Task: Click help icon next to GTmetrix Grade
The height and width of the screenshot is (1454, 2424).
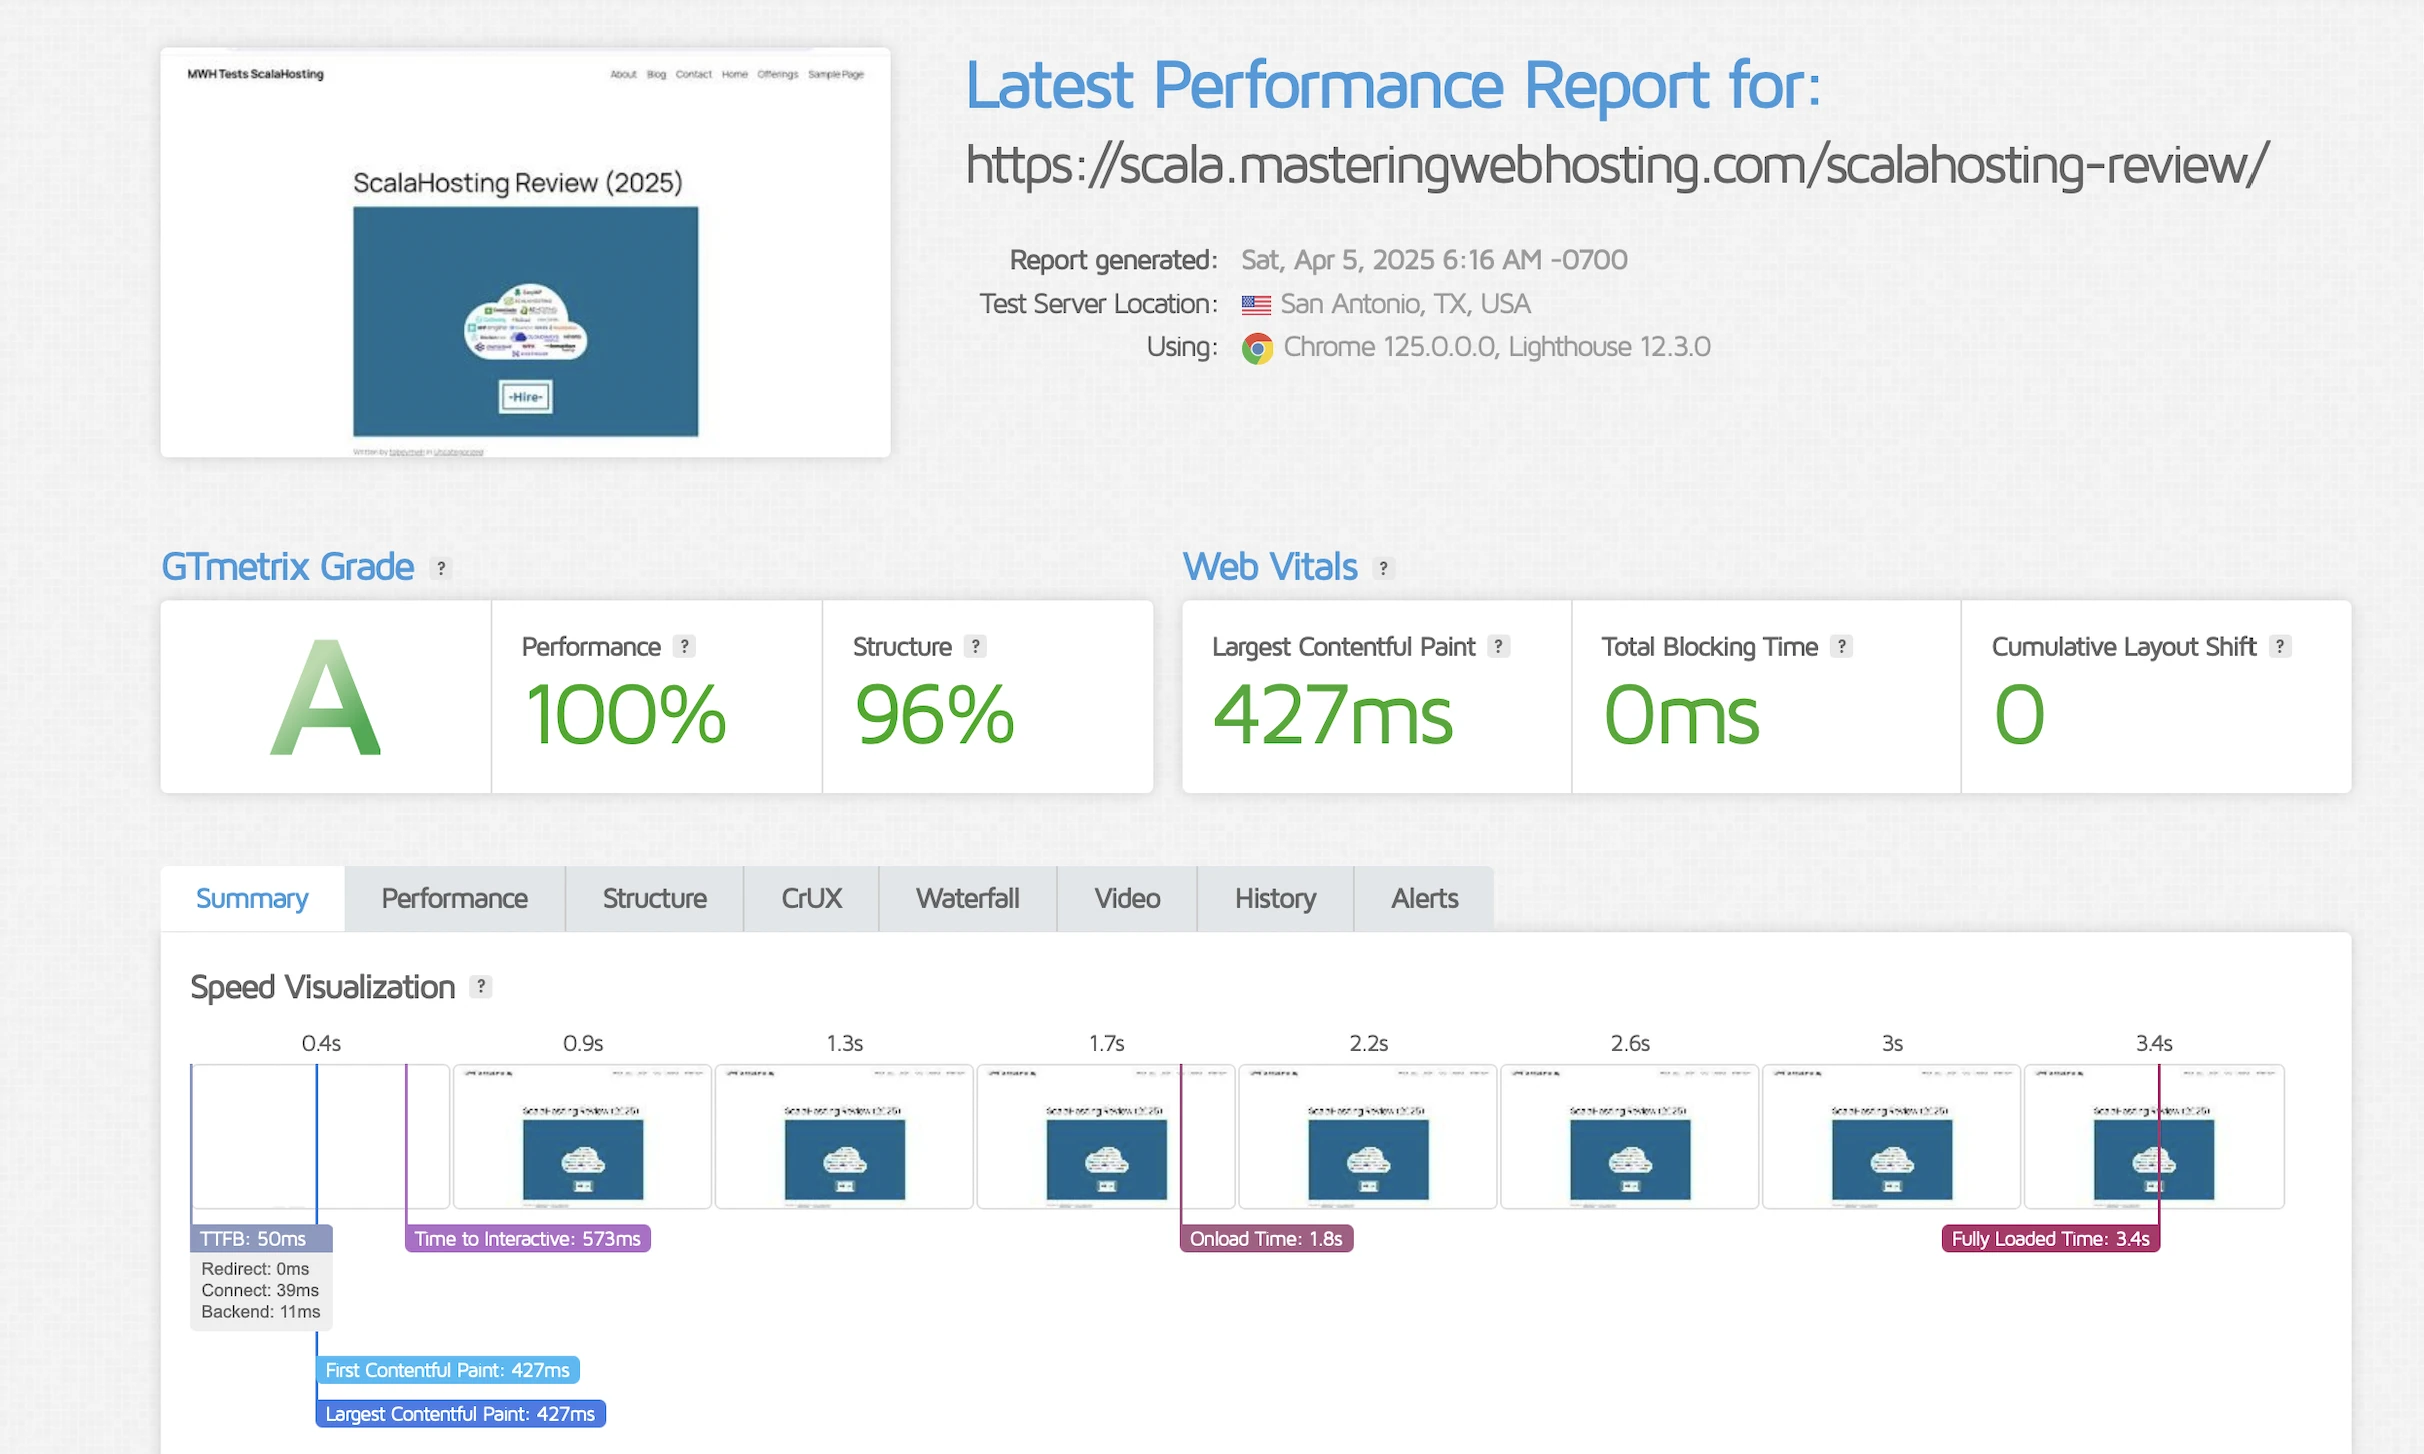Action: [x=441, y=568]
